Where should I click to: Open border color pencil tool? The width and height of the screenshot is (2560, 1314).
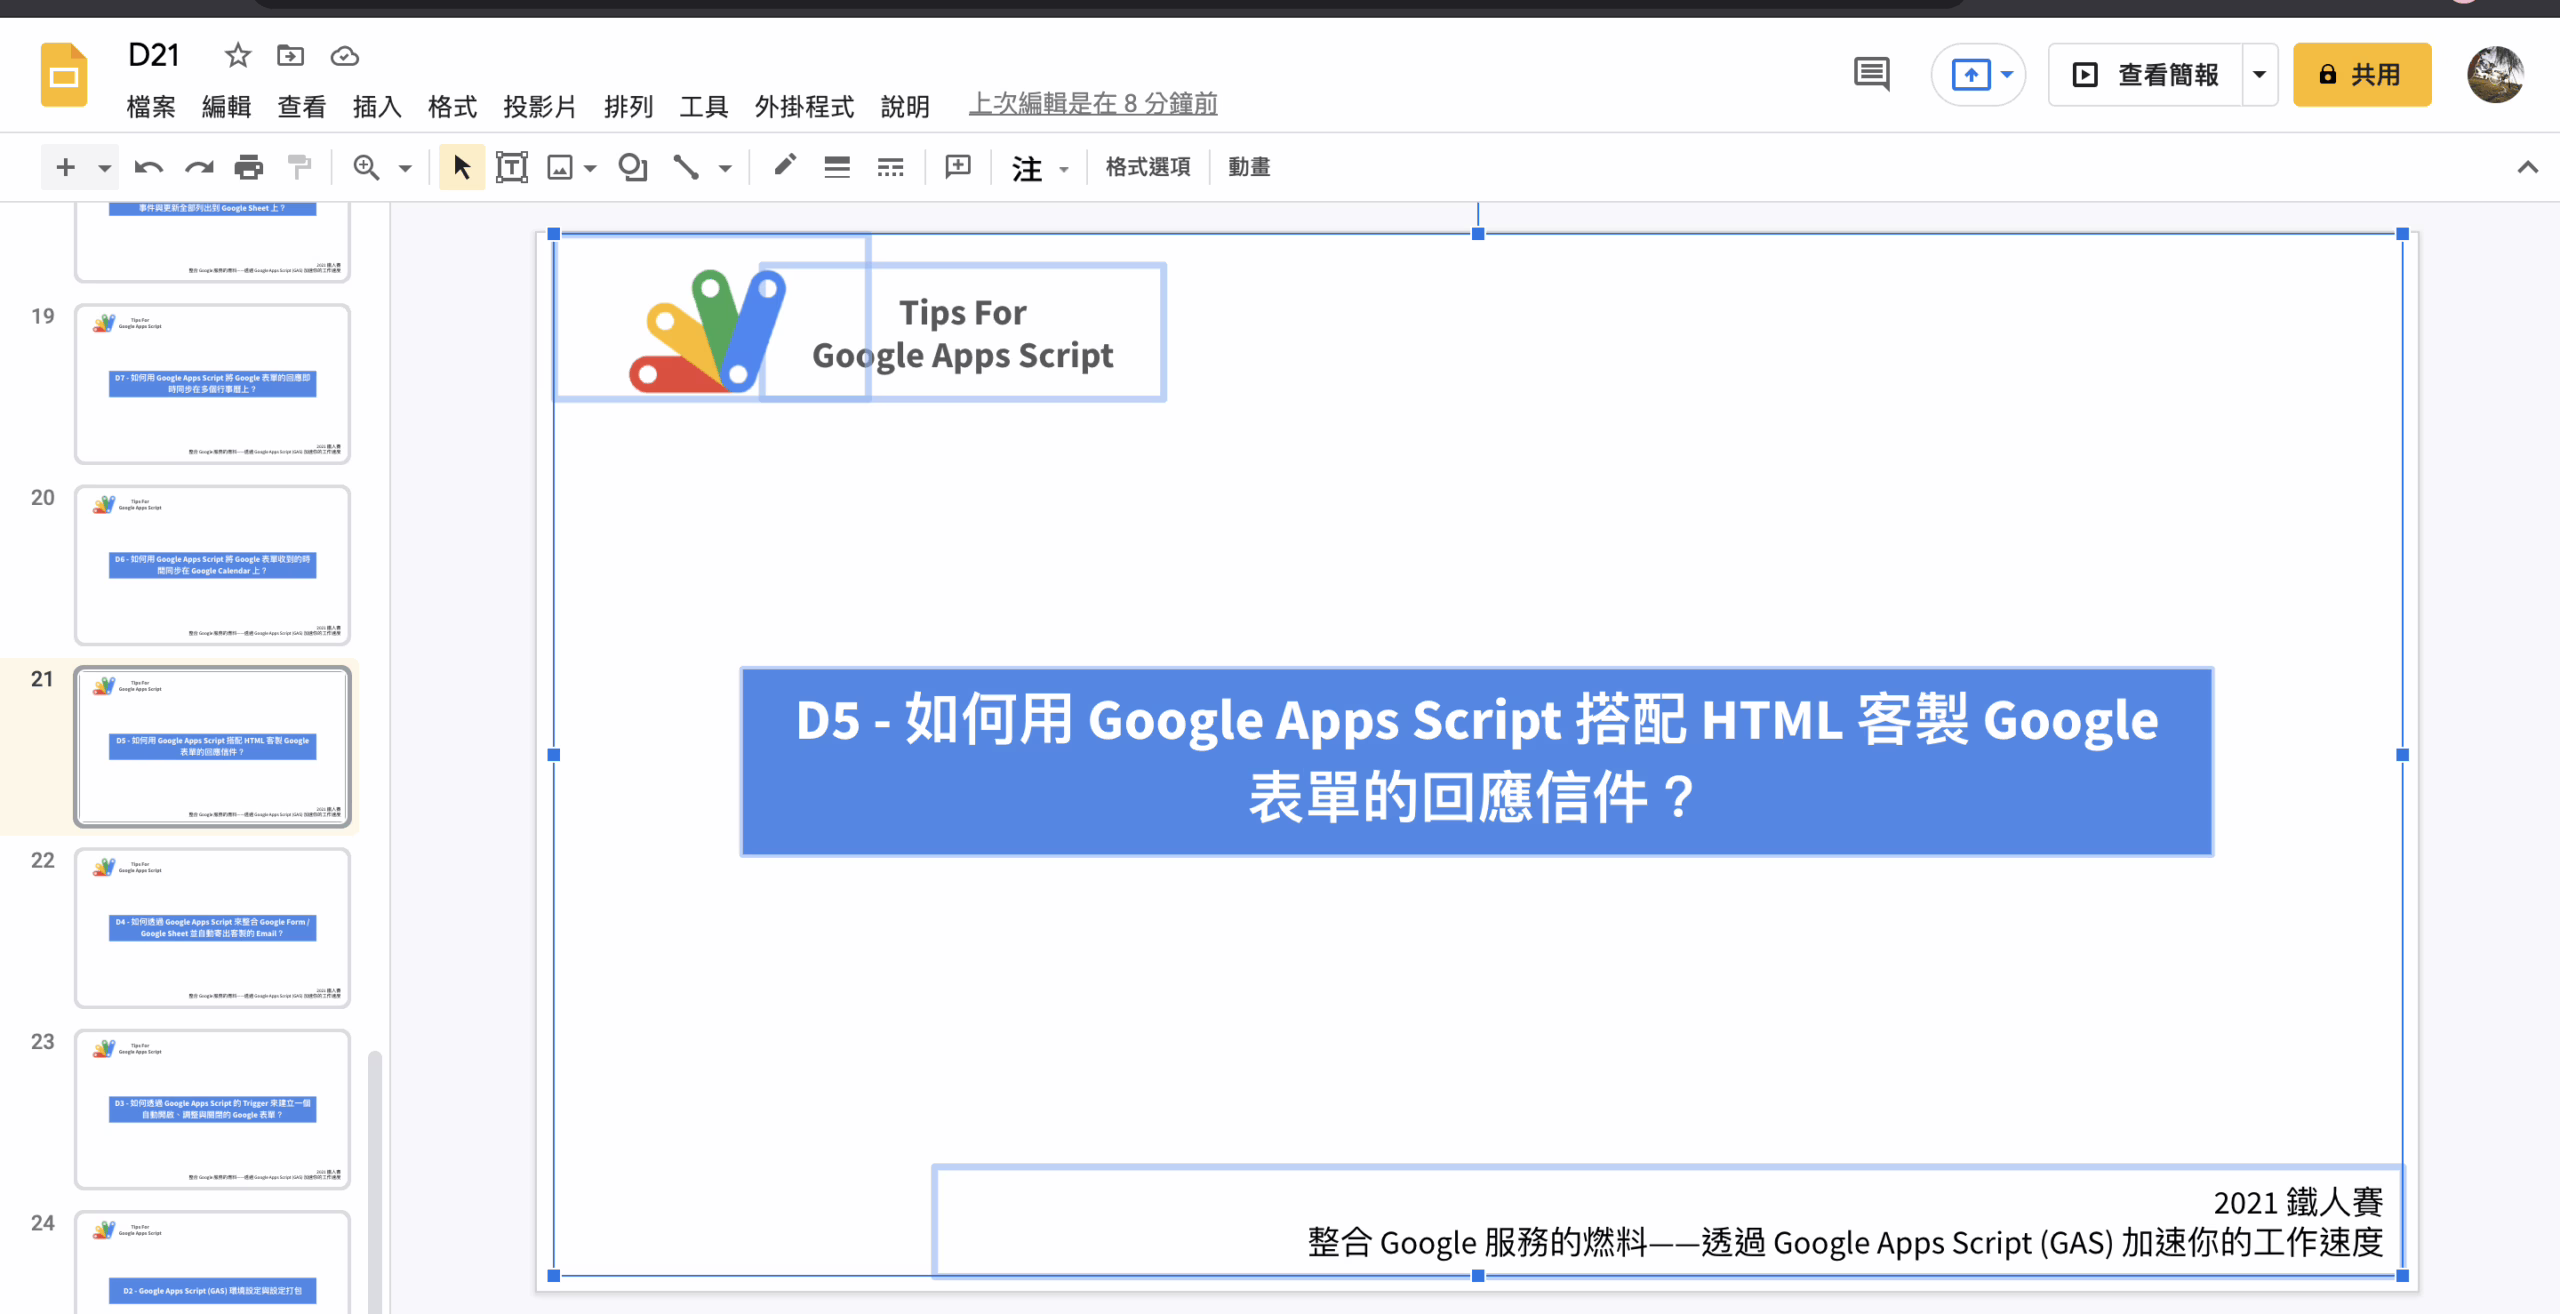pyautogui.click(x=785, y=165)
